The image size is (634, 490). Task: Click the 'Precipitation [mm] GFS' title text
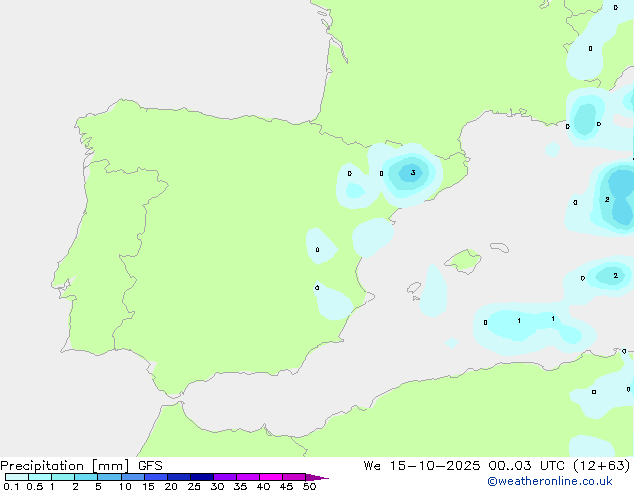(81, 466)
